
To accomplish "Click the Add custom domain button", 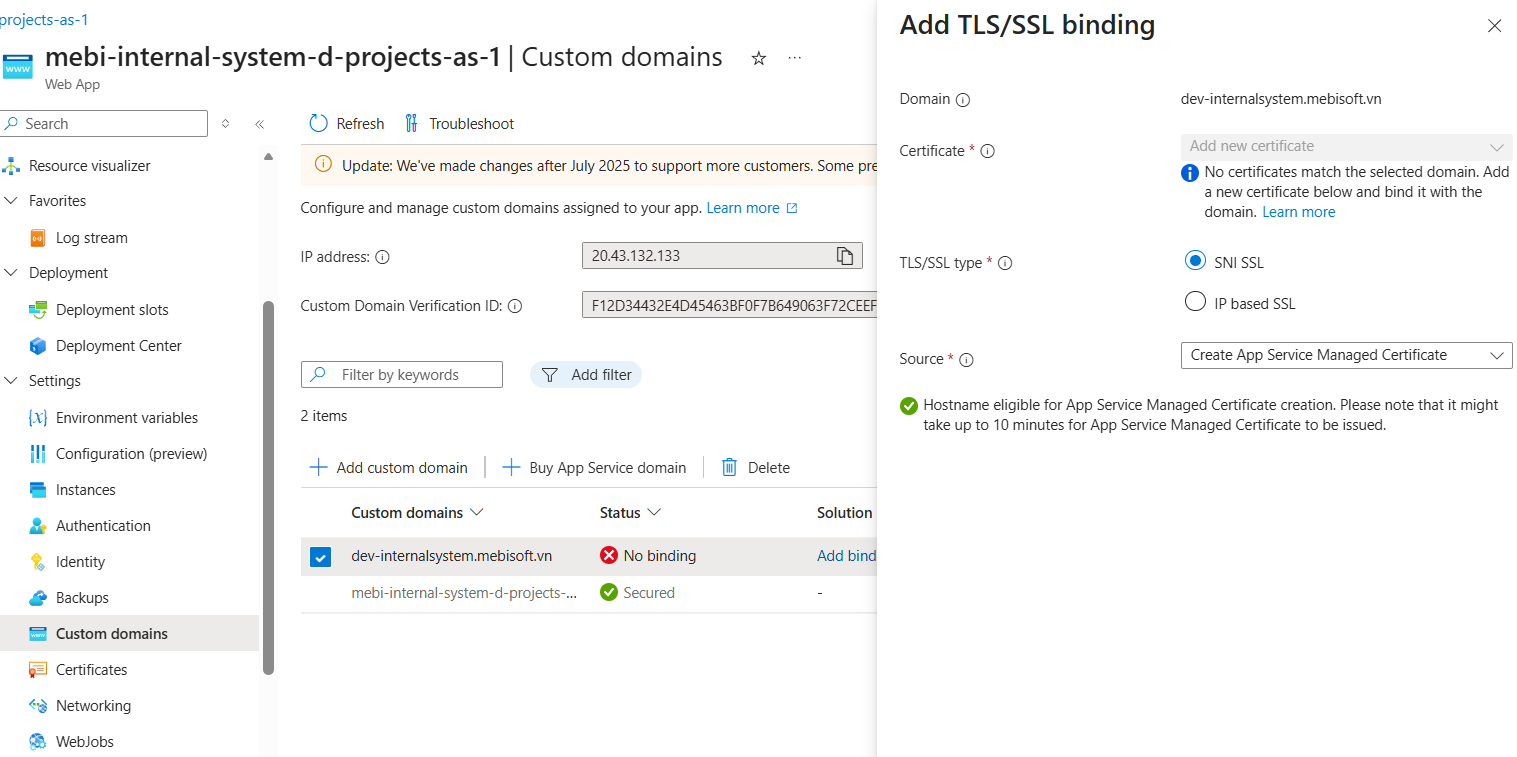I will pyautogui.click(x=390, y=467).
